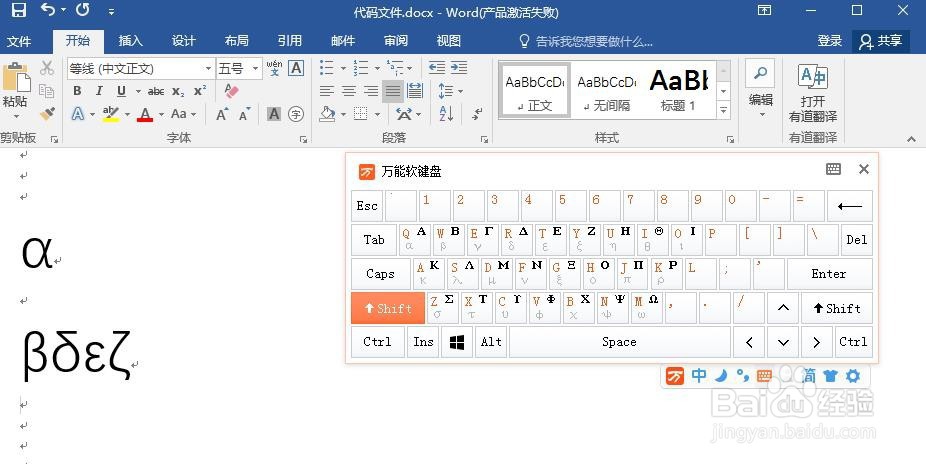
Task: Open the Youdao translation tool
Action: click(813, 94)
